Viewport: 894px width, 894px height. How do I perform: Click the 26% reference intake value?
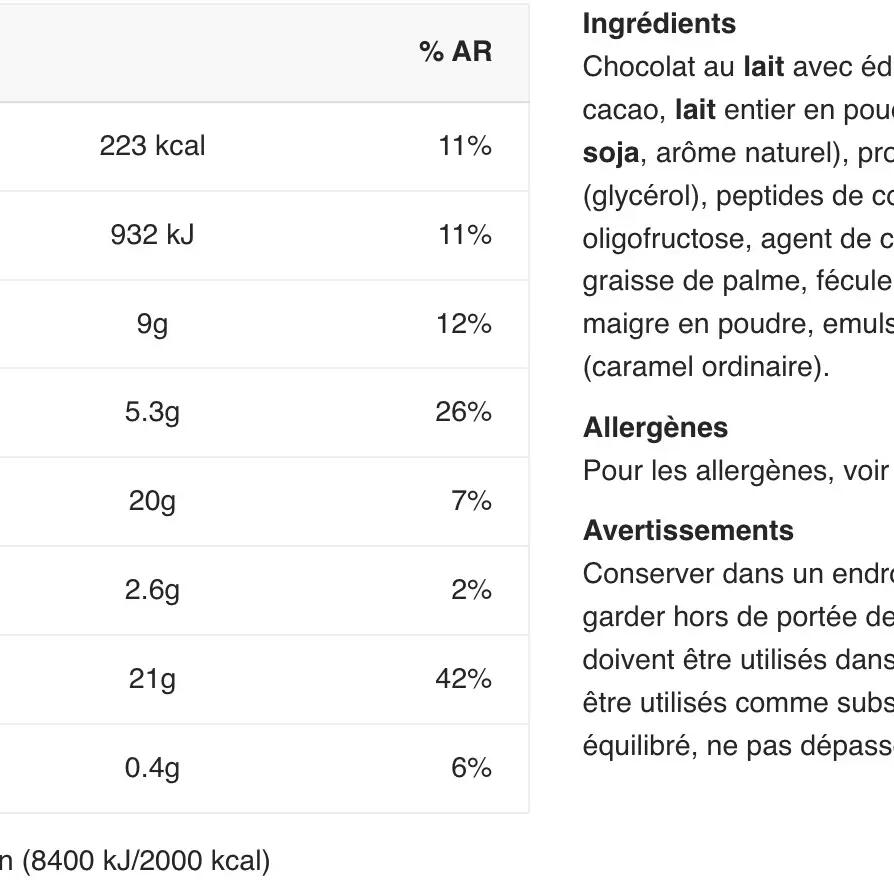click(463, 412)
